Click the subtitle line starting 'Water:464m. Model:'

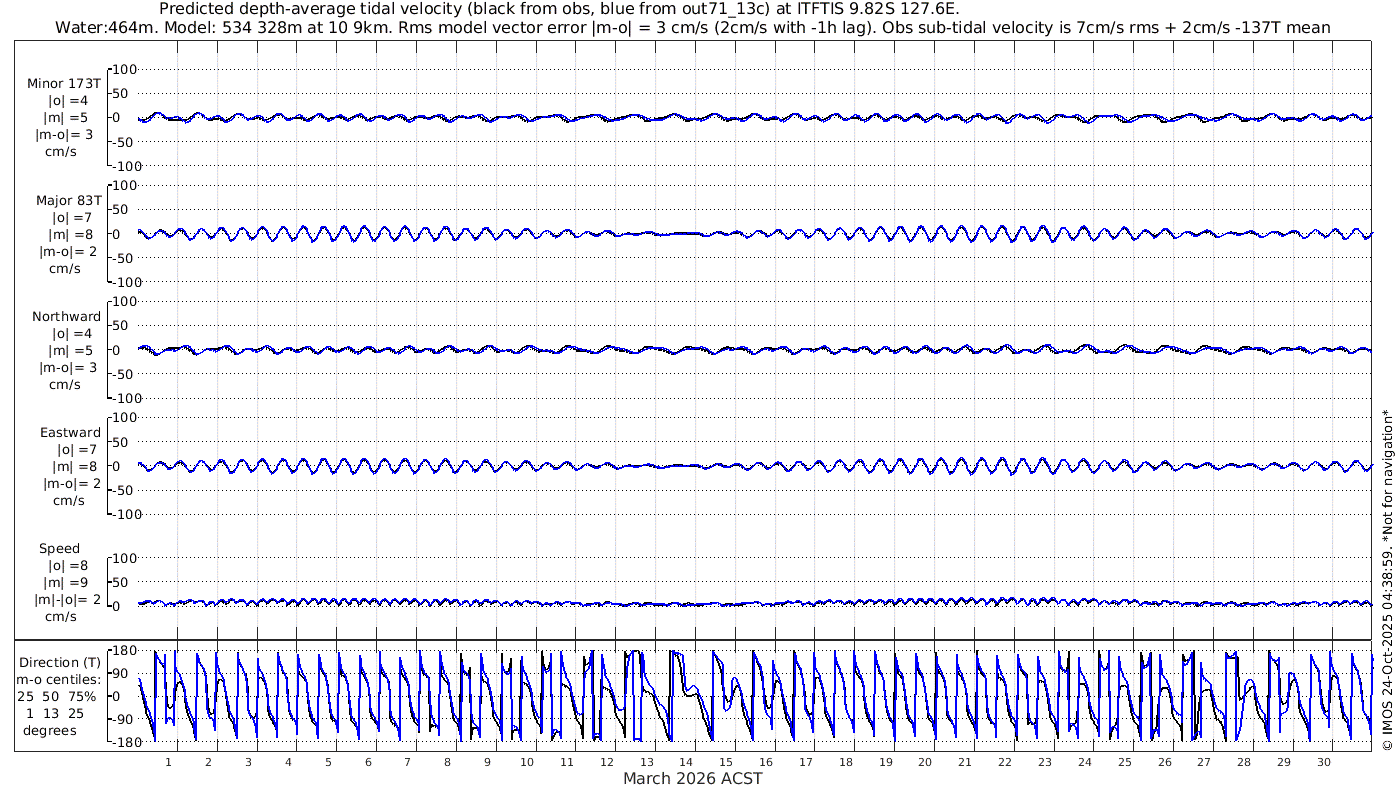tap(692, 27)
